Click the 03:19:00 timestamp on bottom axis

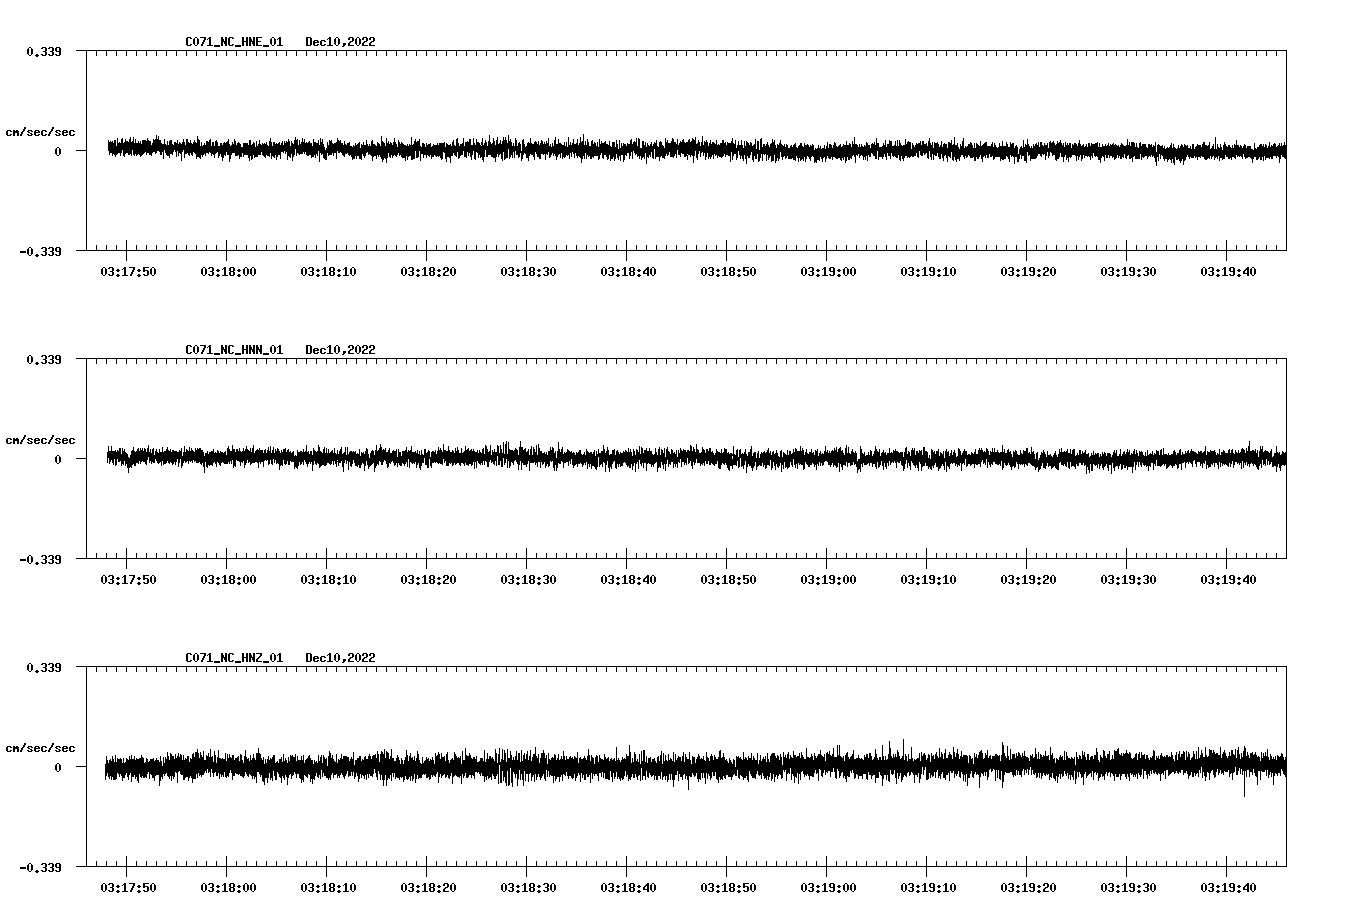(828, 886)
